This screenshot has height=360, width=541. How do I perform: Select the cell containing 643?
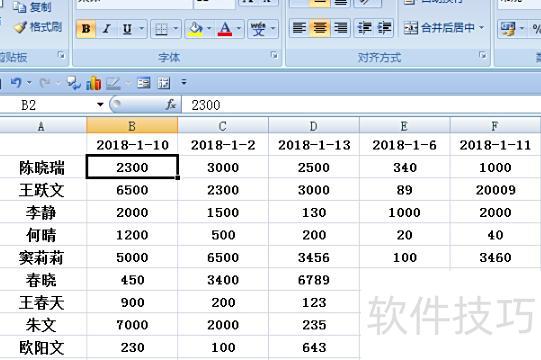[x=314, y=348]
